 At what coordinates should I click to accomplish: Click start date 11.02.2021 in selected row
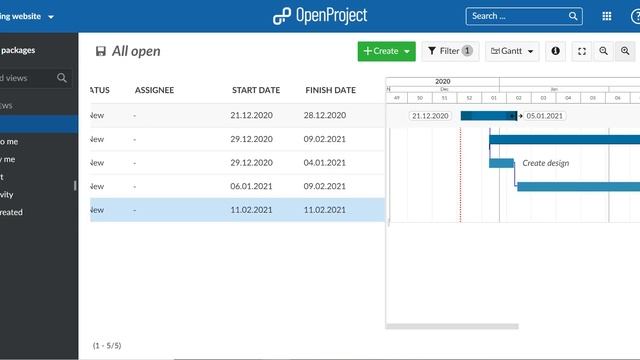[251, 210]
